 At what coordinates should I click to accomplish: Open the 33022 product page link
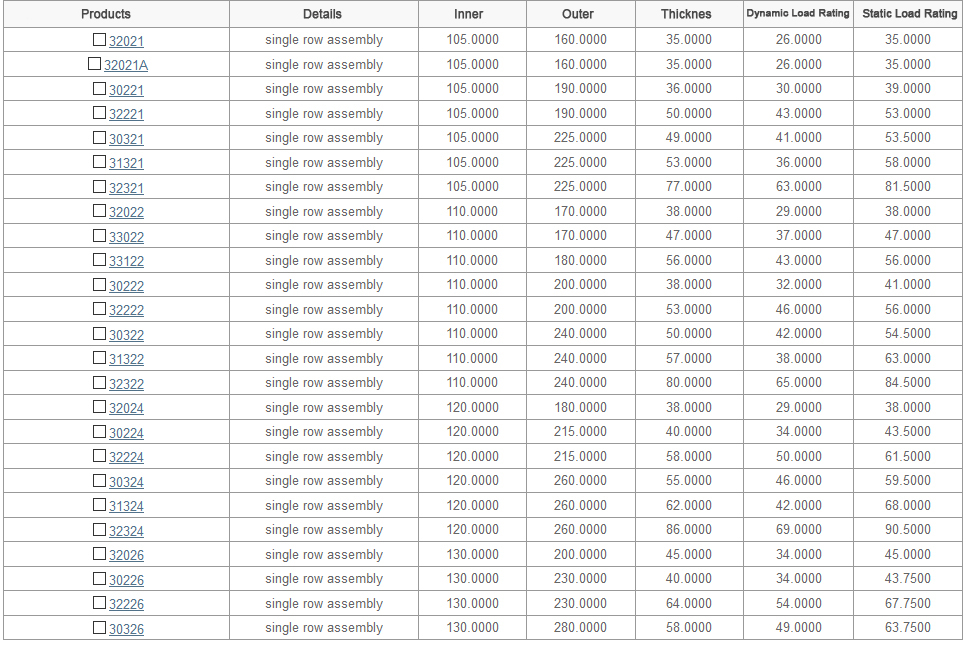point(126,236)
